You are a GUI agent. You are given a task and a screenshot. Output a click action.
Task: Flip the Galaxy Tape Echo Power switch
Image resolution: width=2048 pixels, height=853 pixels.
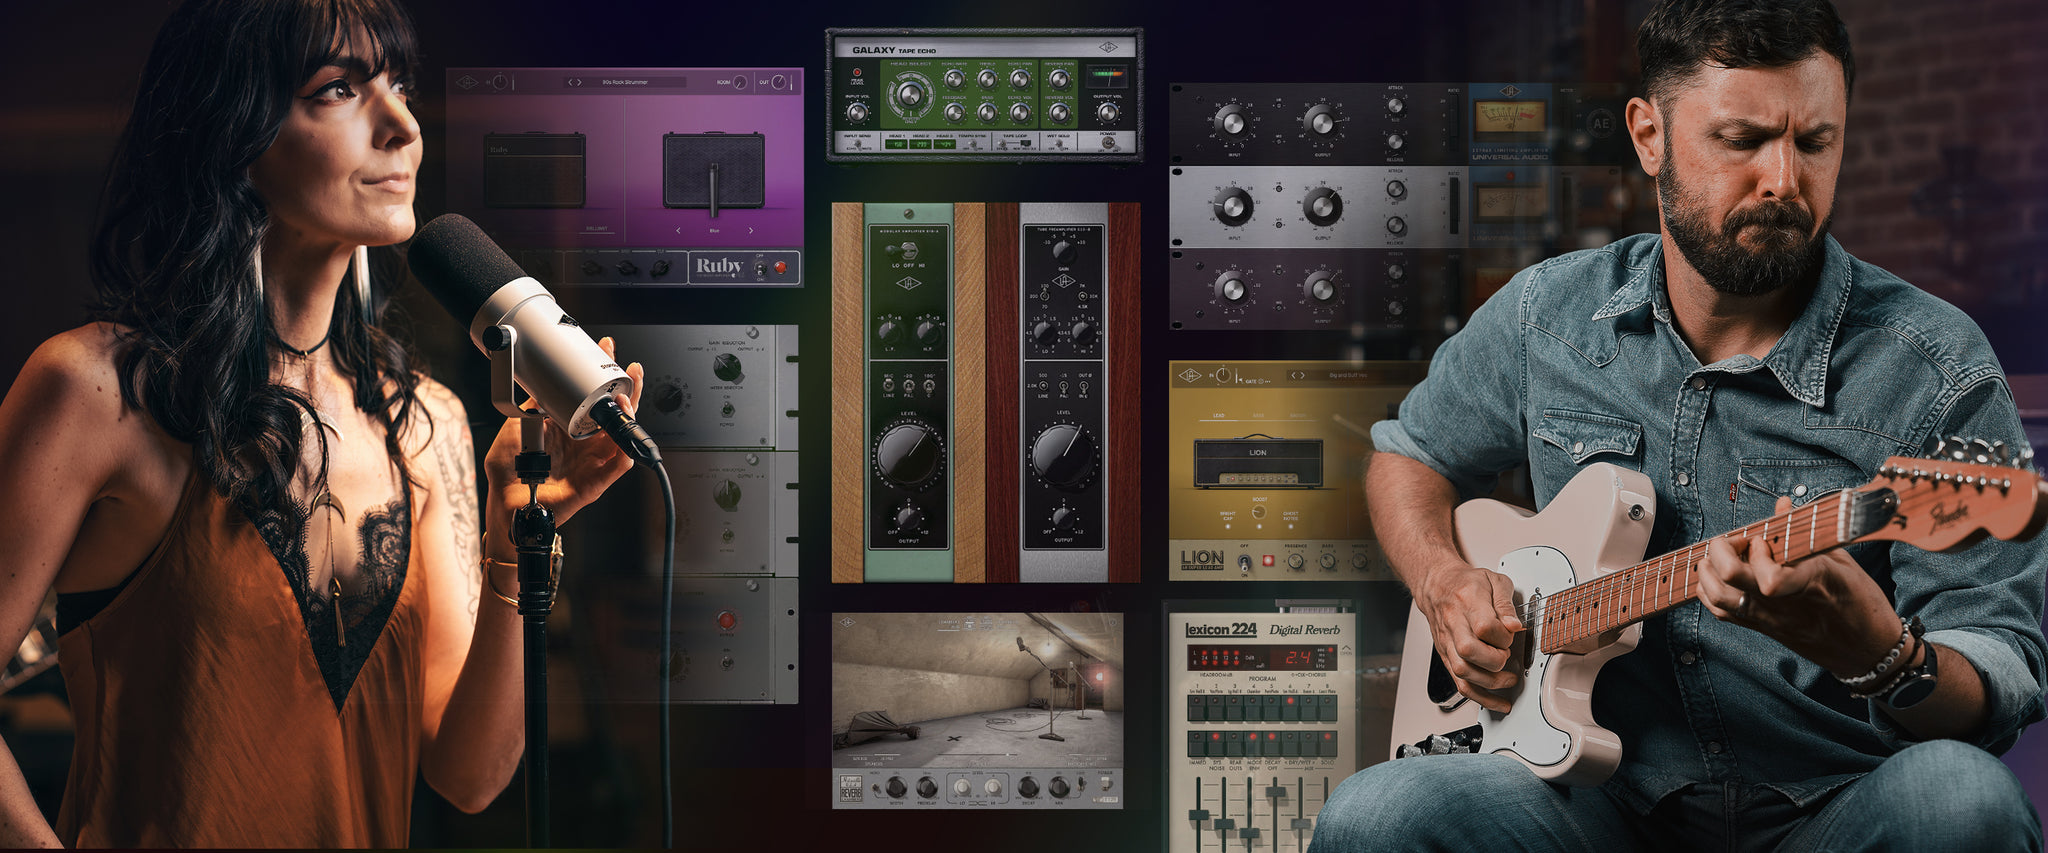[x=1107, y=143]
